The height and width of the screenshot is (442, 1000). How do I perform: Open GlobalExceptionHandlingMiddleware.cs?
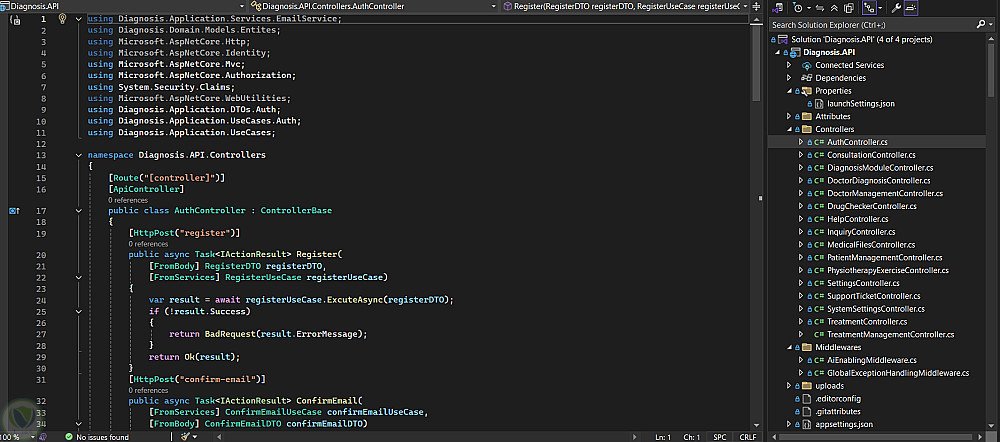[x=898, y=373]
